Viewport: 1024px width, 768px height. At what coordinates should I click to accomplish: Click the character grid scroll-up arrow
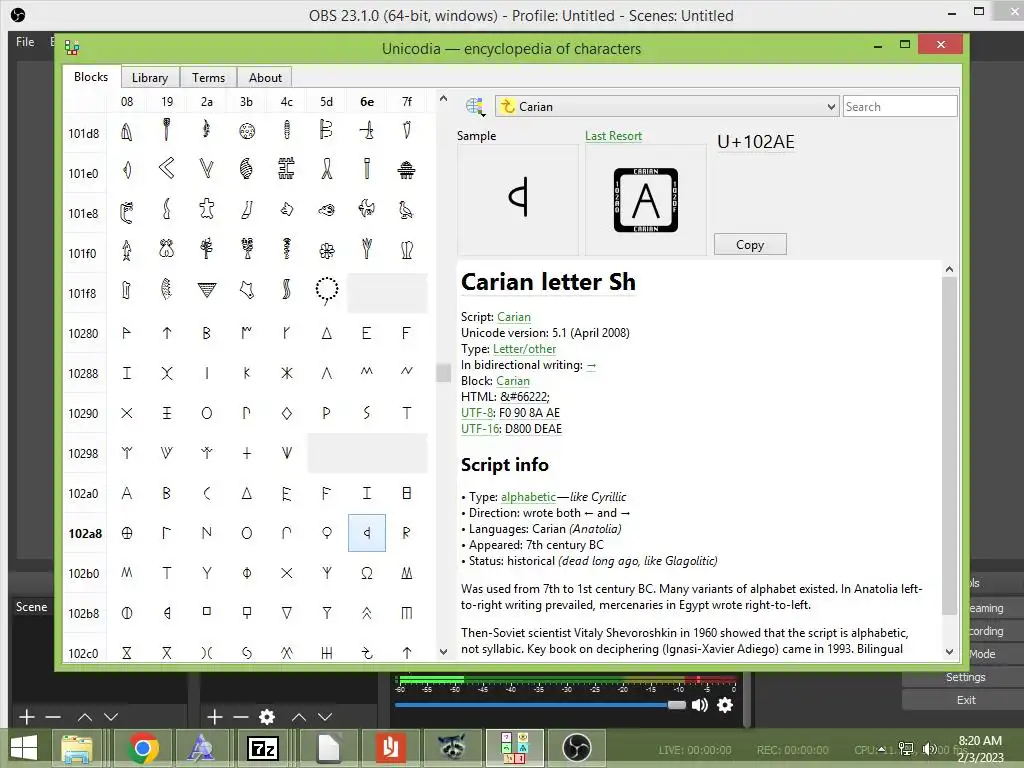pyautogui.click(x=443, y=99)
